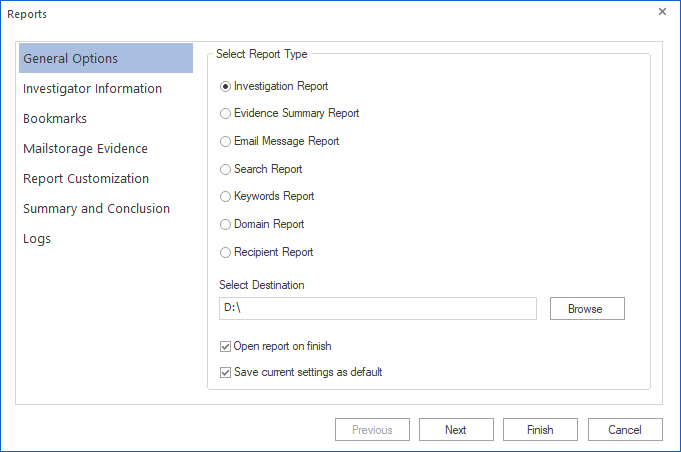Switch to Mailstorage Evidence section
This screenshot has width=681, height=452.
pos(86,149)
